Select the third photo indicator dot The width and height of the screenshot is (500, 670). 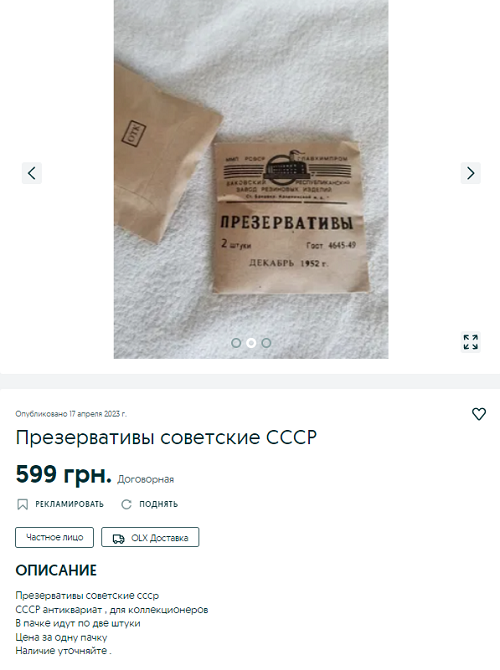point(266,343)
